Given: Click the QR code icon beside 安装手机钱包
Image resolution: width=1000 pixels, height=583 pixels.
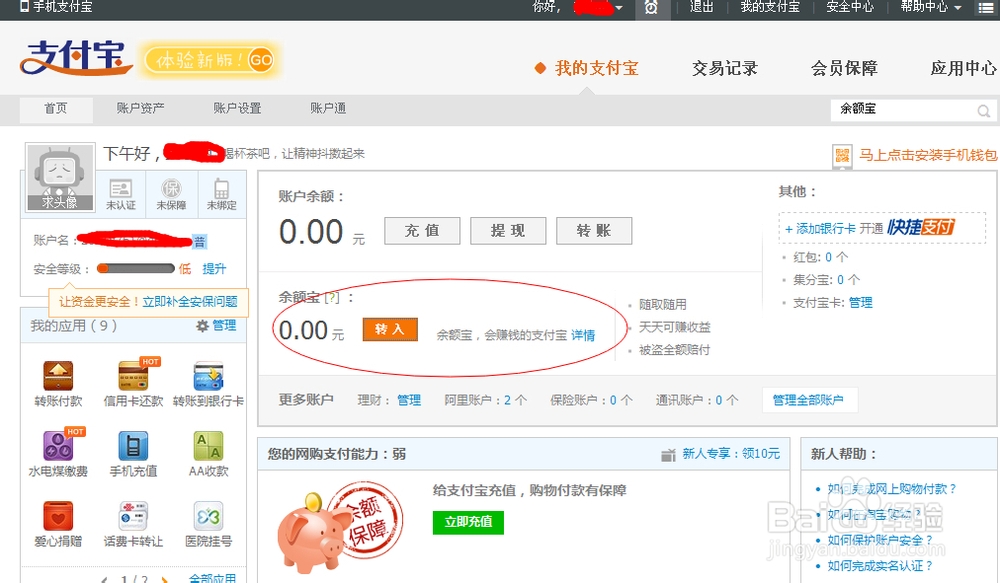Looking at the screenshot, I should (x=842, y=156).
